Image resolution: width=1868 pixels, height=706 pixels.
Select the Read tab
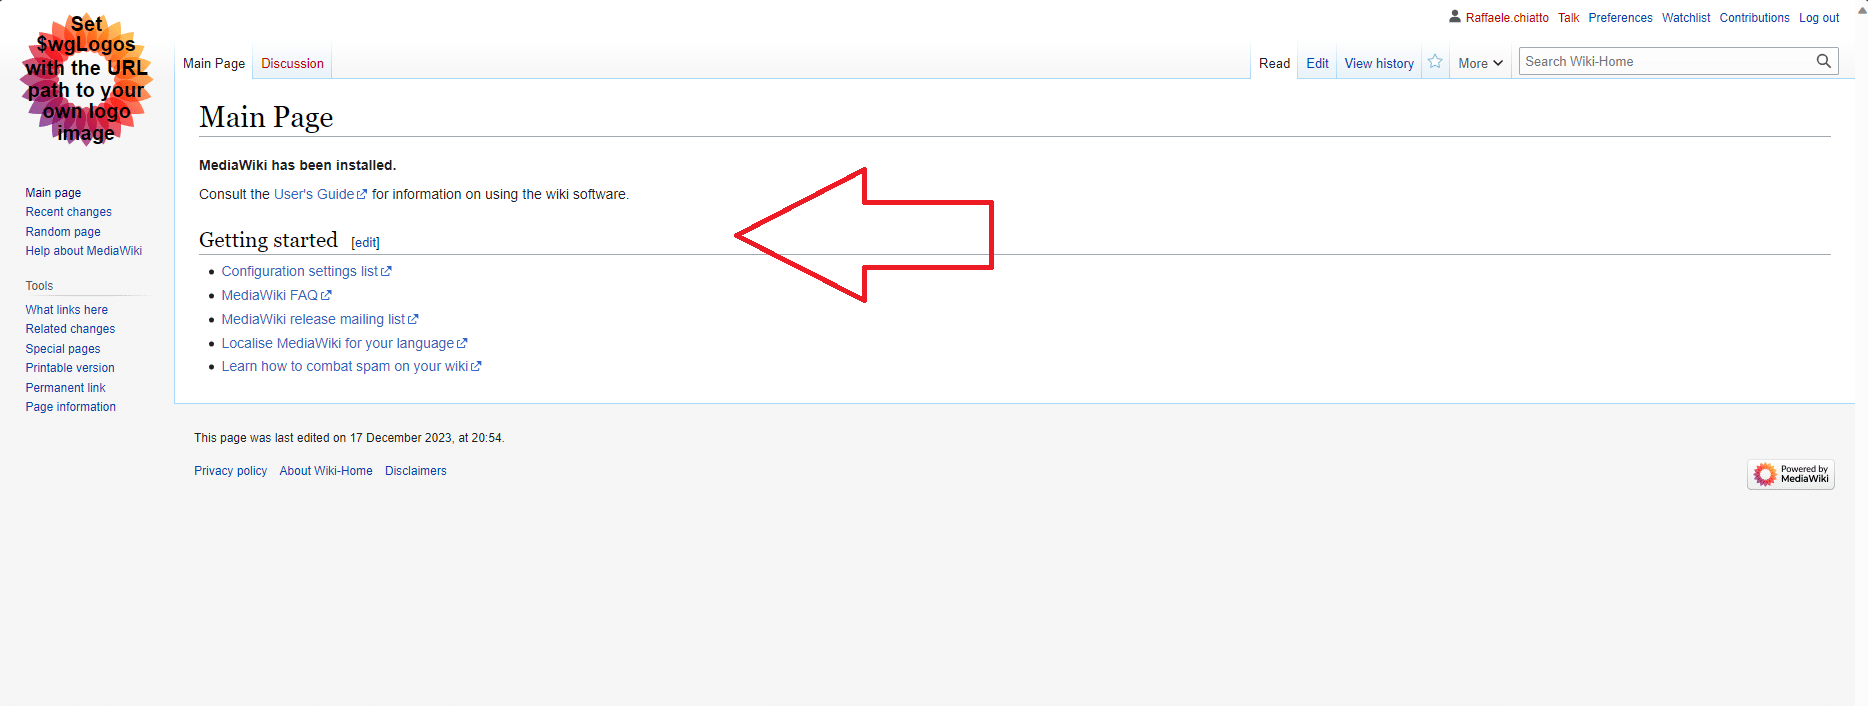1274,63
